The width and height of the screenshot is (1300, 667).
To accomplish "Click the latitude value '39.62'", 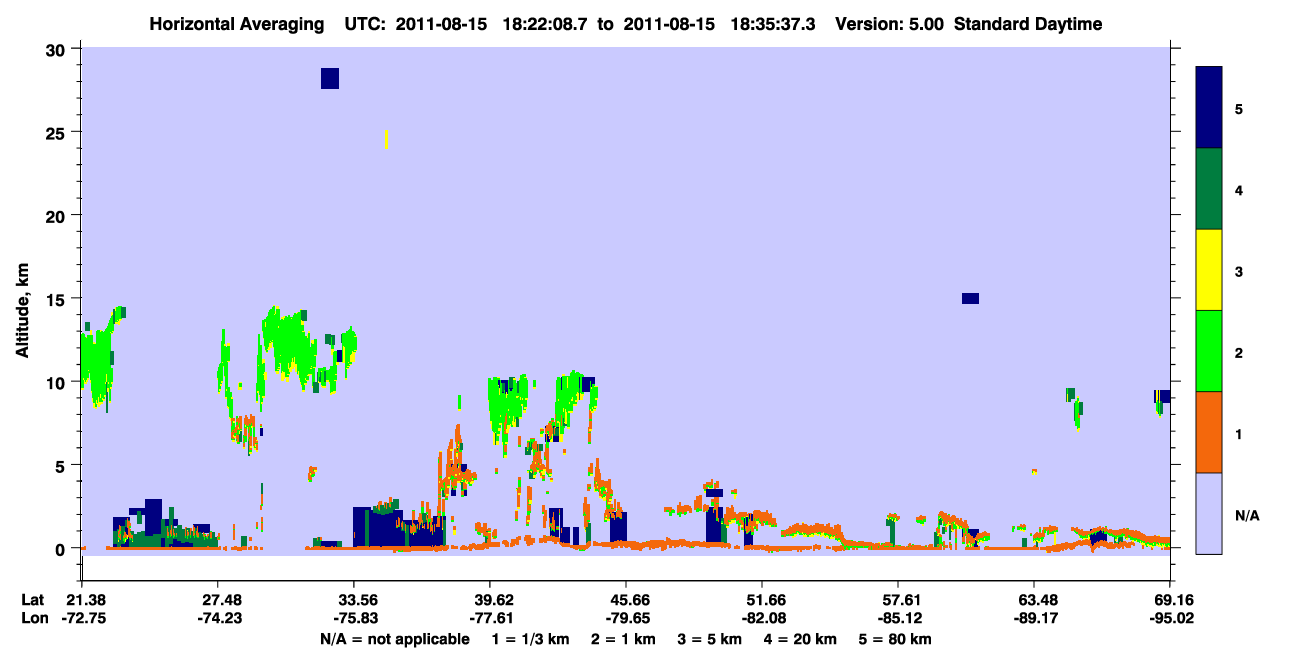I will [x=489, y=600].
